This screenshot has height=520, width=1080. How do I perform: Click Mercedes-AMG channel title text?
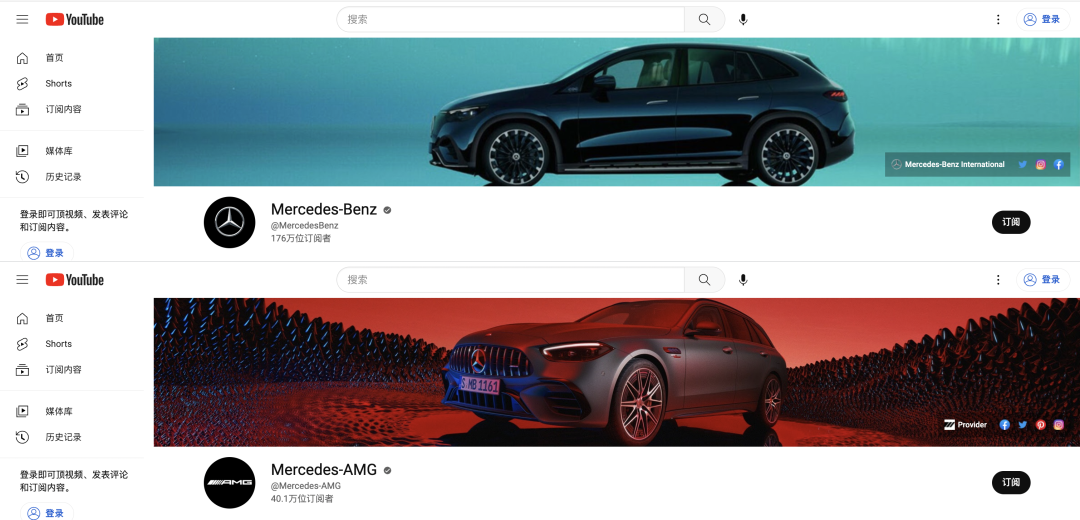[x=324, y=470]
